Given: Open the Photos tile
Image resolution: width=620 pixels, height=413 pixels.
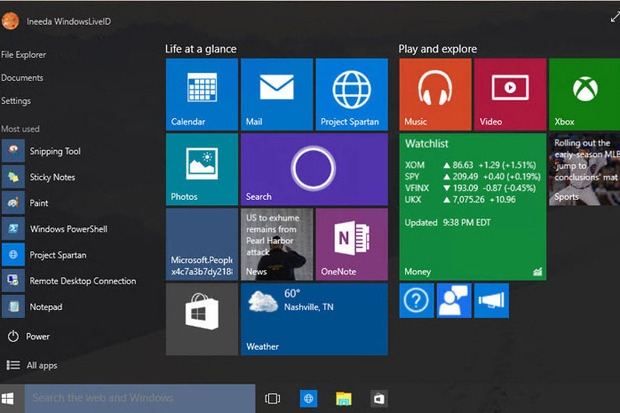Looking at the screenshot, I should click(x=201, y=169).
